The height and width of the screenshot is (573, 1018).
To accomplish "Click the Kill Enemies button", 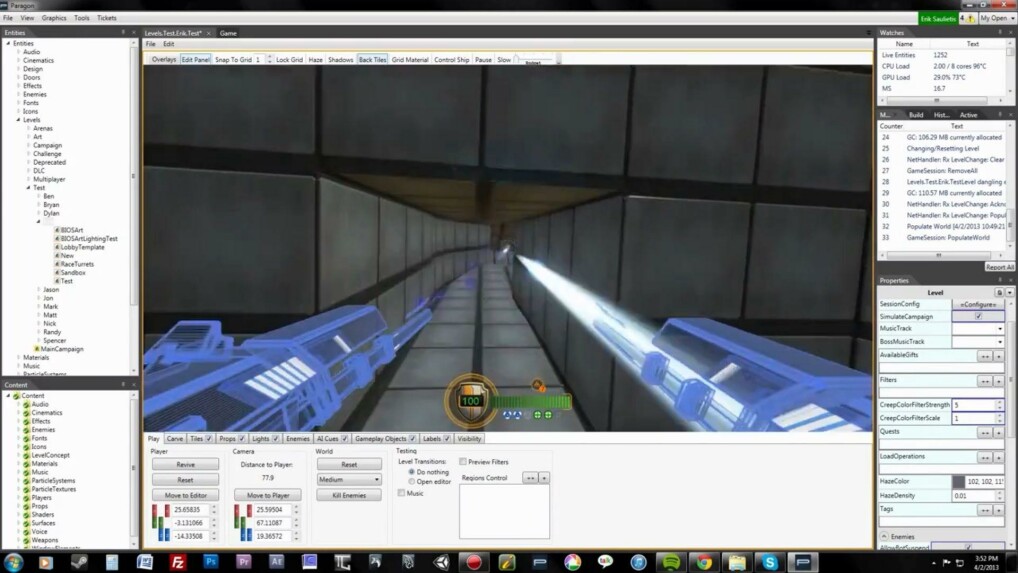I will [348, 495].
